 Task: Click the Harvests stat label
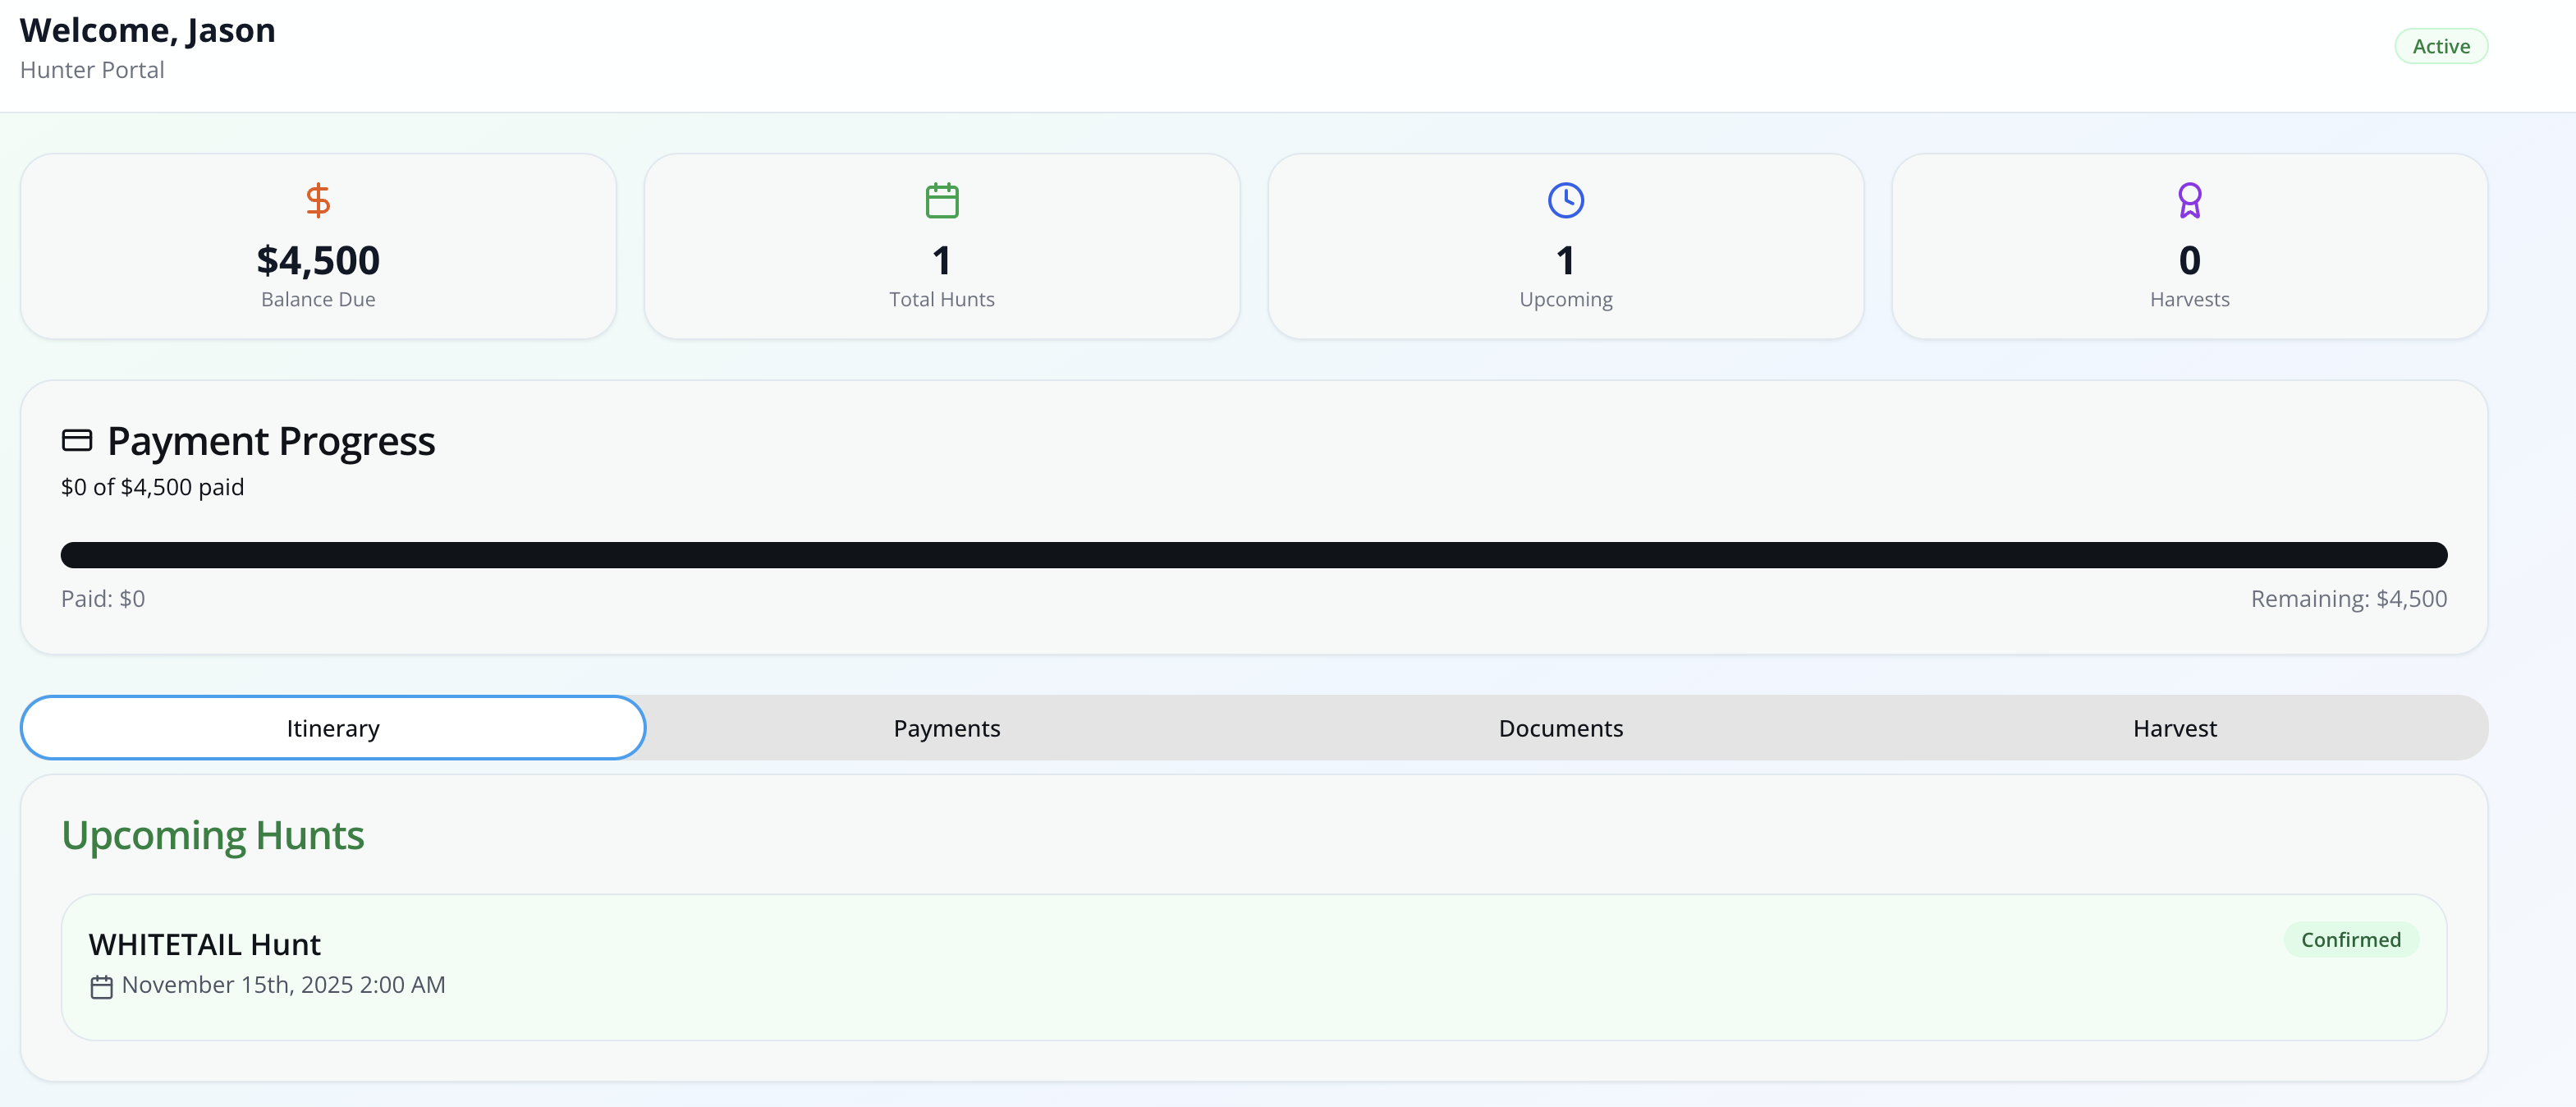pos(2189,299)
